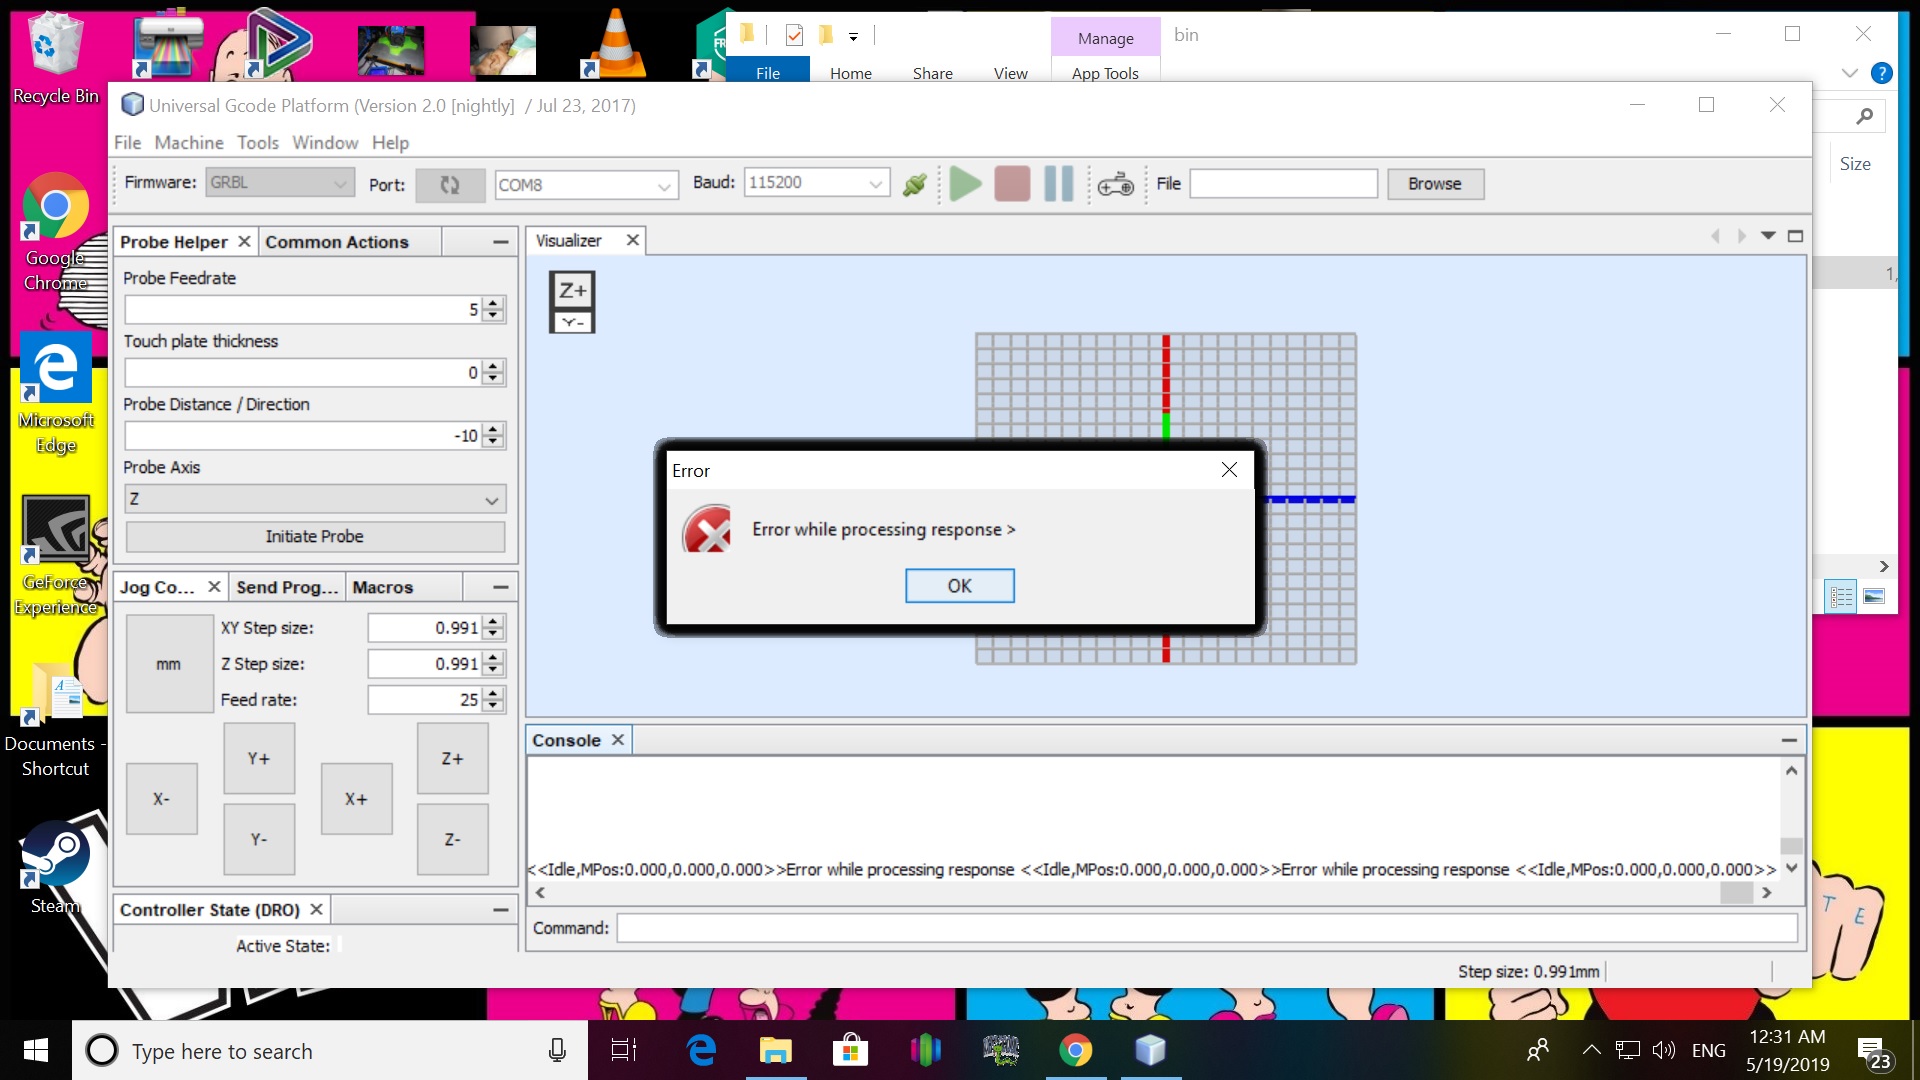Screen dimensions: 1920x1080
Task: Click the Z+ view cube face
Action: pos(573,291)
